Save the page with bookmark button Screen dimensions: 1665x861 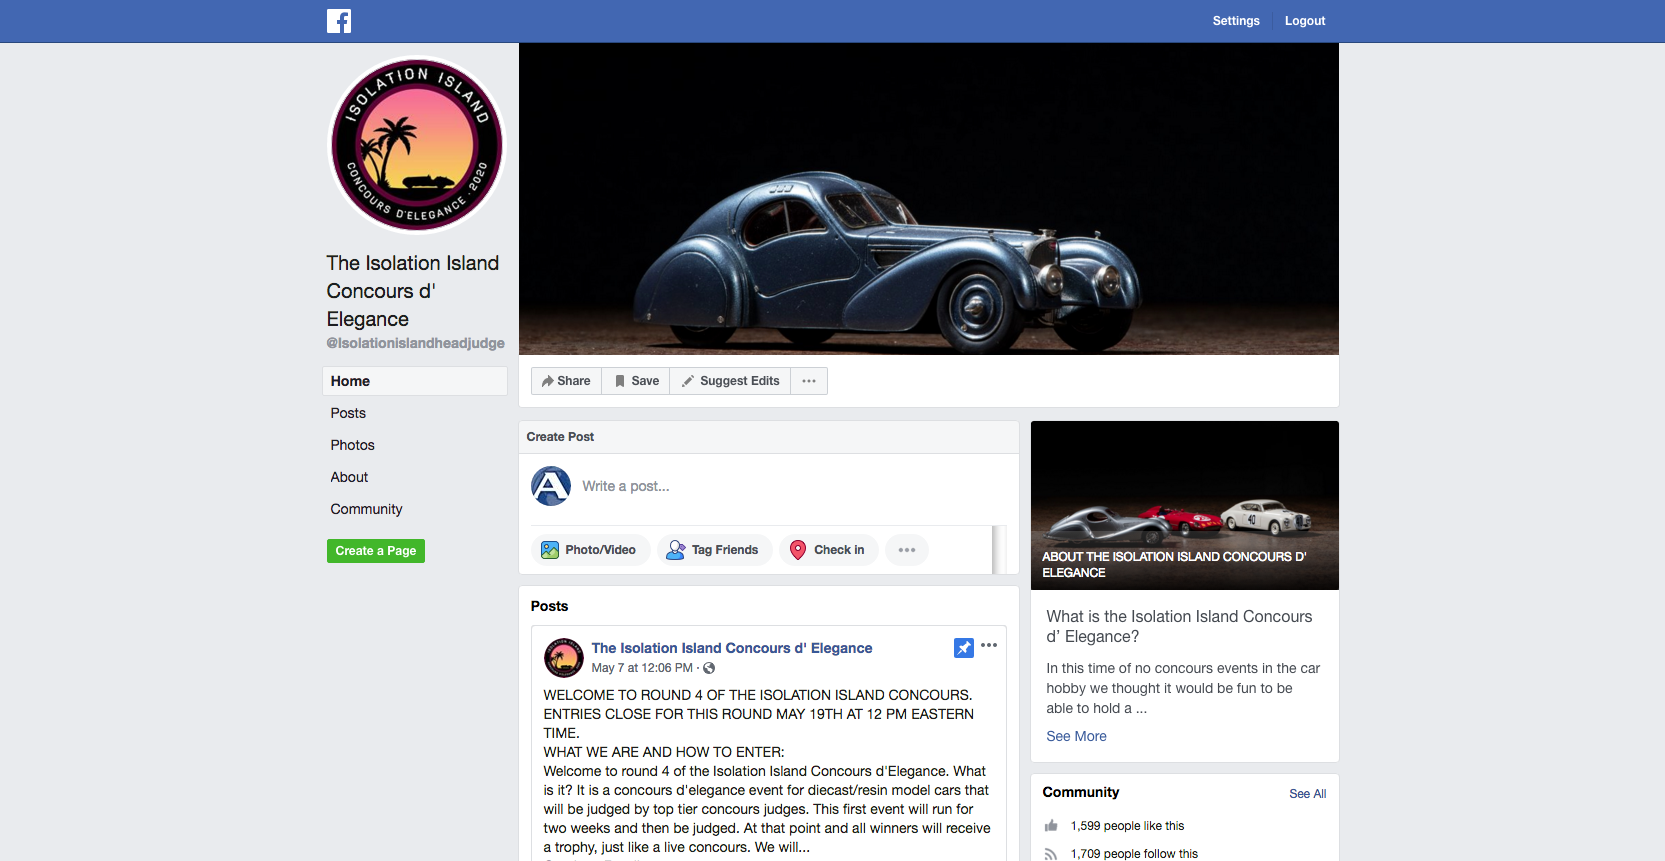coord(636,381)
